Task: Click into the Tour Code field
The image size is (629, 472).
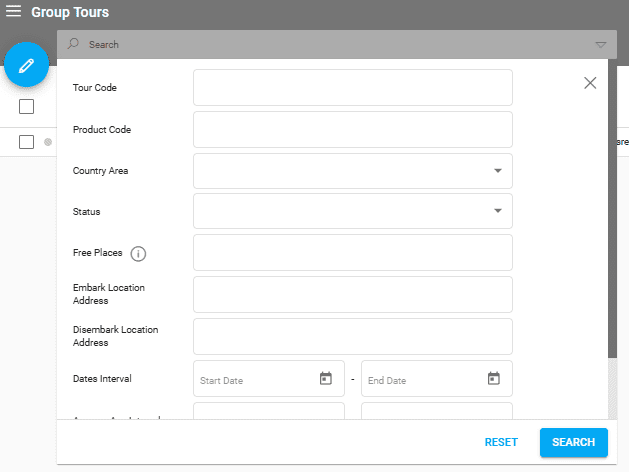Action: pyautogui.click(x=352, y=88)
